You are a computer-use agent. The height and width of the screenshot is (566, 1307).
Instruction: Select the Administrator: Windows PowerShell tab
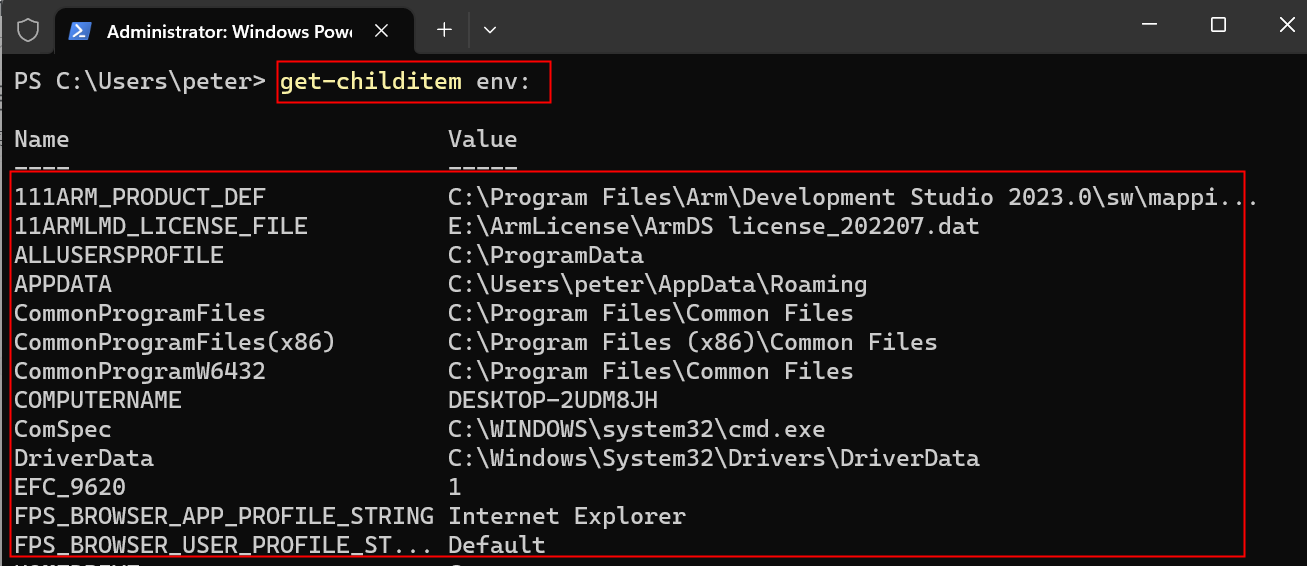pyautogui.click(x=228, y=31)
